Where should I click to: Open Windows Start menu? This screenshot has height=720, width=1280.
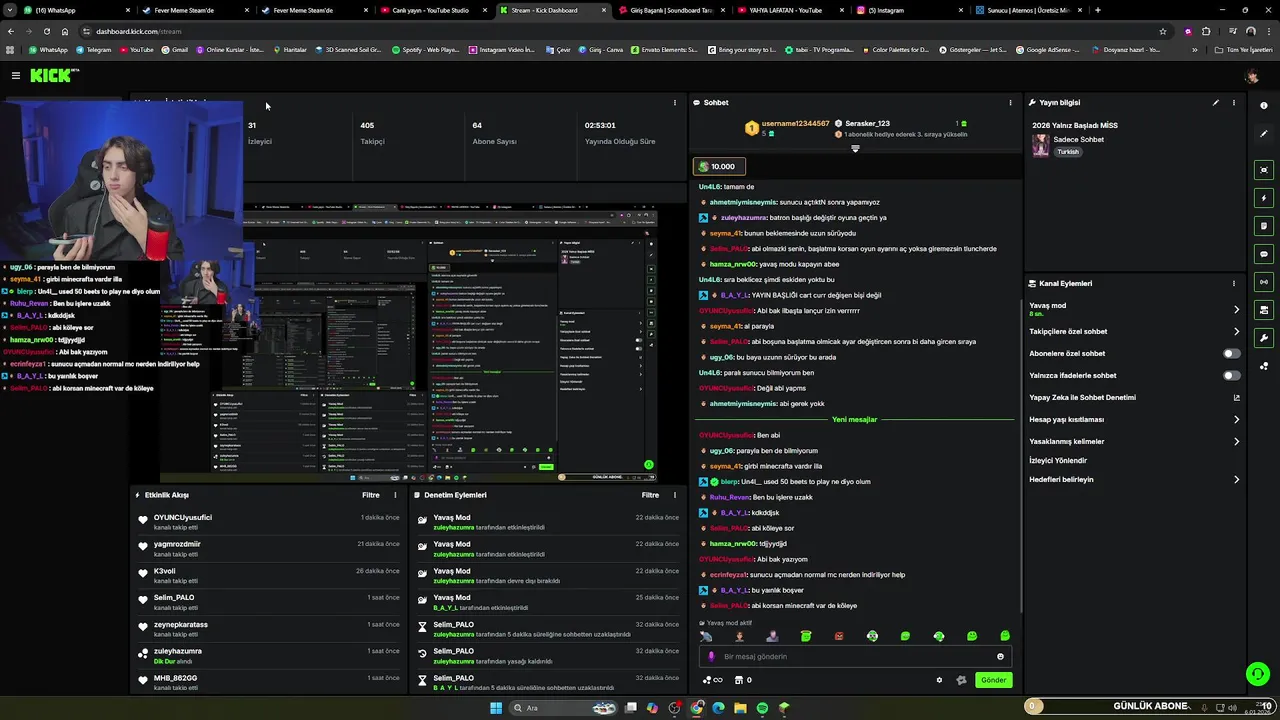pyautogui.click(x=495, y=708)
